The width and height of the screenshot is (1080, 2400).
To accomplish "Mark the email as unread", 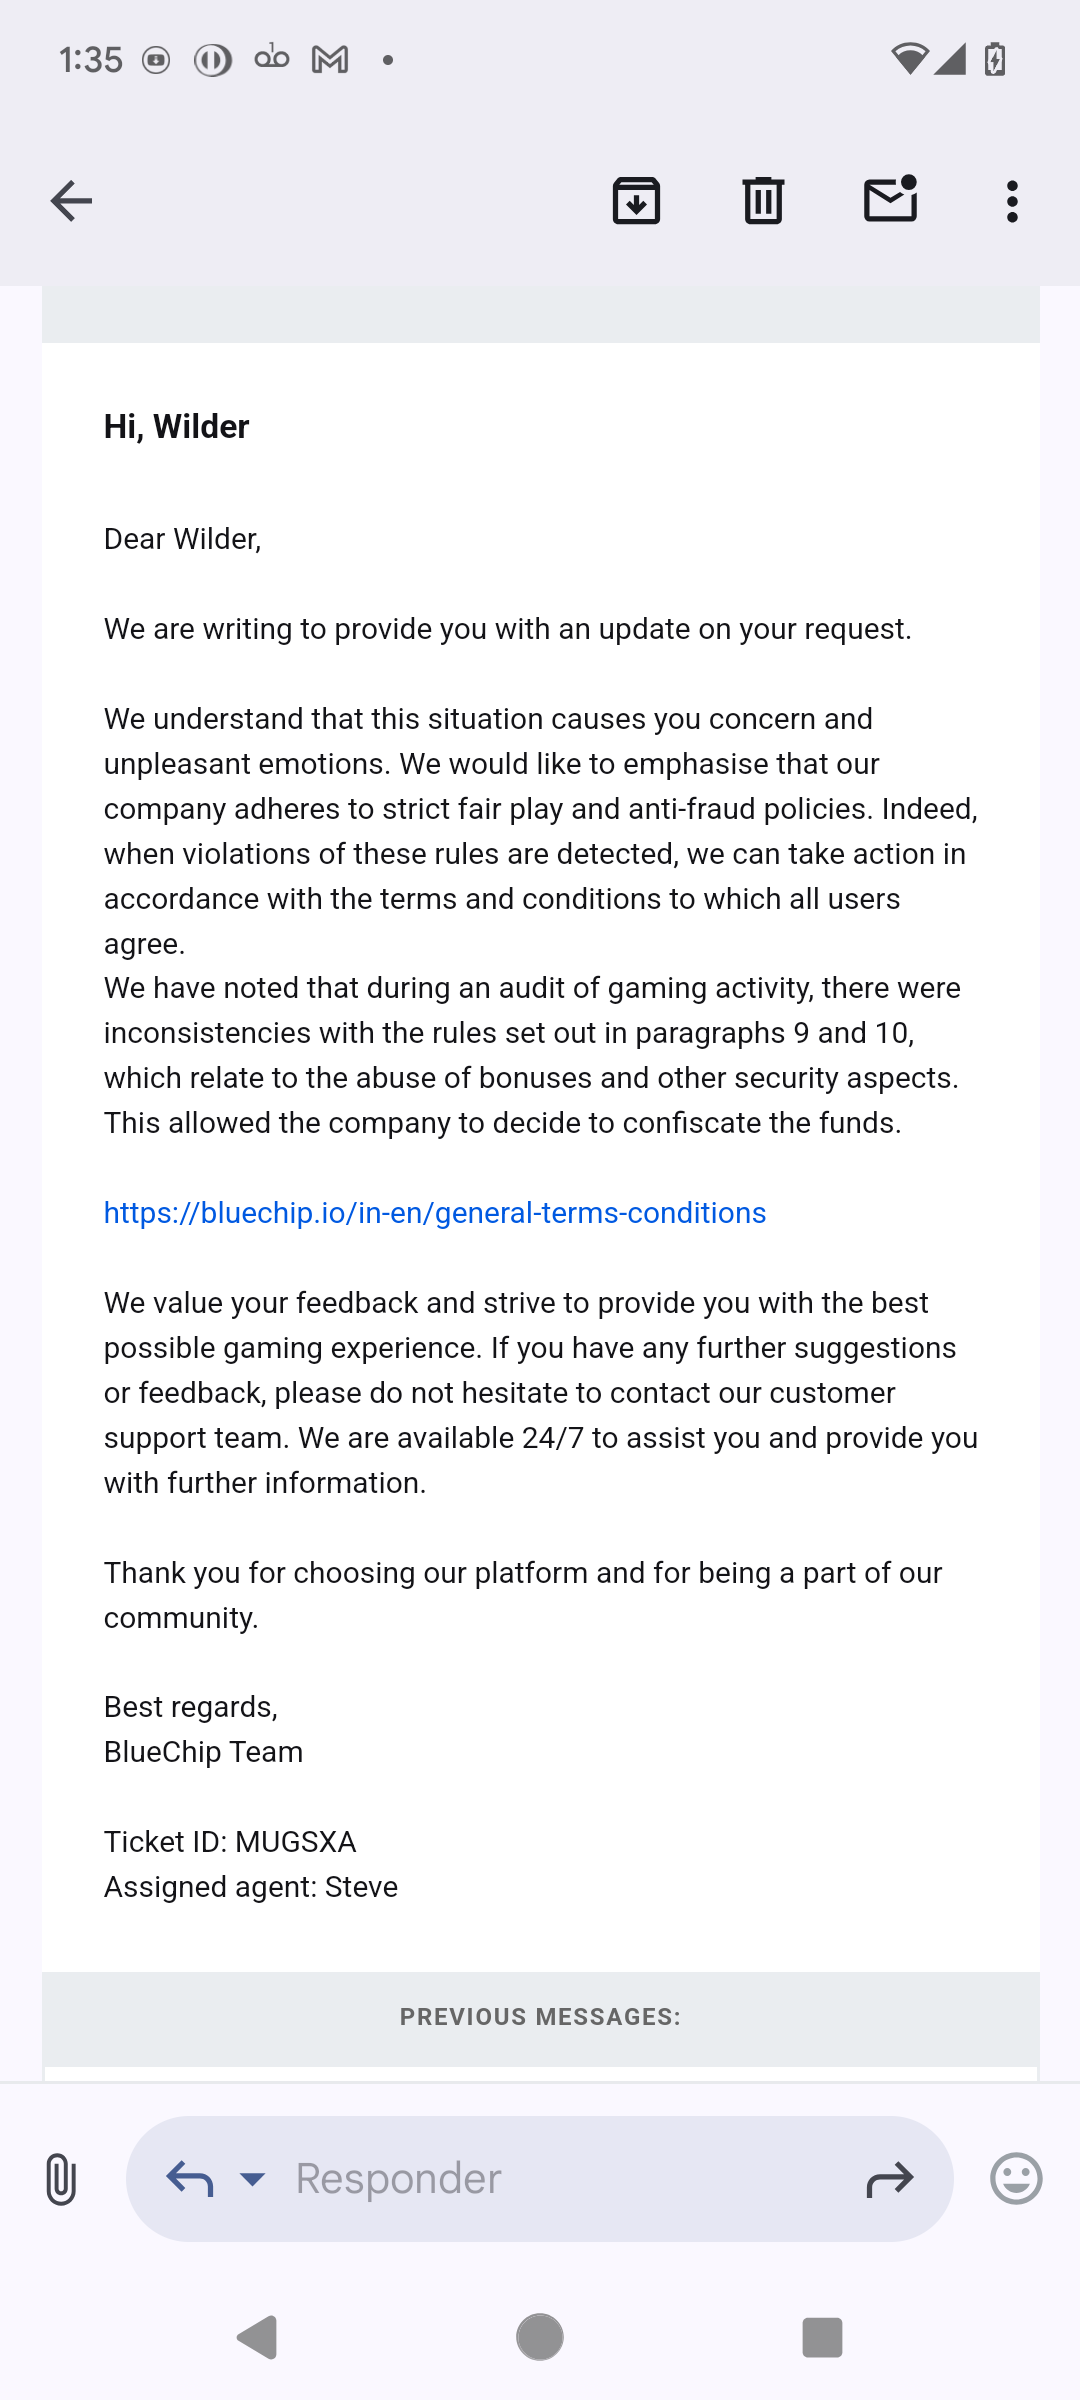I will [890, 199].
